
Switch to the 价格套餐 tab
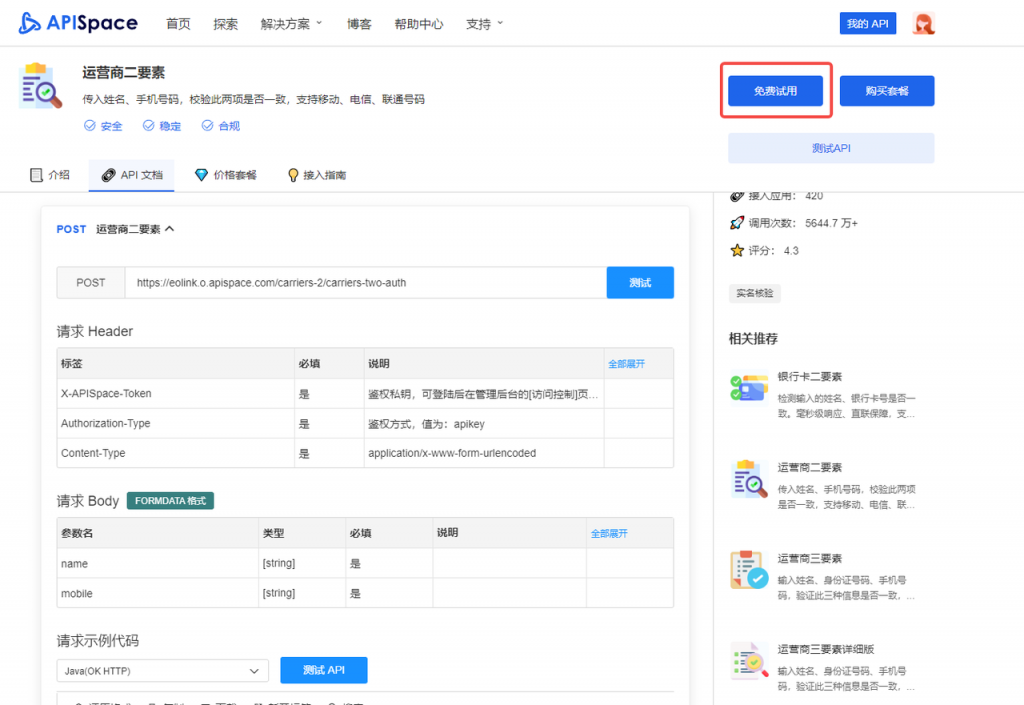coord(226,175)
